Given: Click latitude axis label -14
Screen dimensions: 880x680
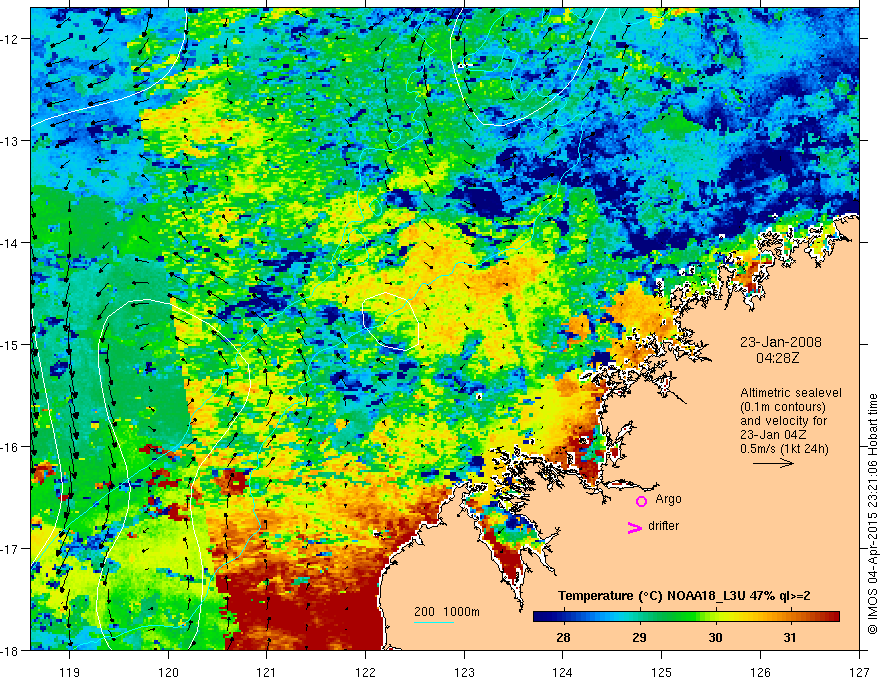Looking at the screenshot, I should point(10,243).
